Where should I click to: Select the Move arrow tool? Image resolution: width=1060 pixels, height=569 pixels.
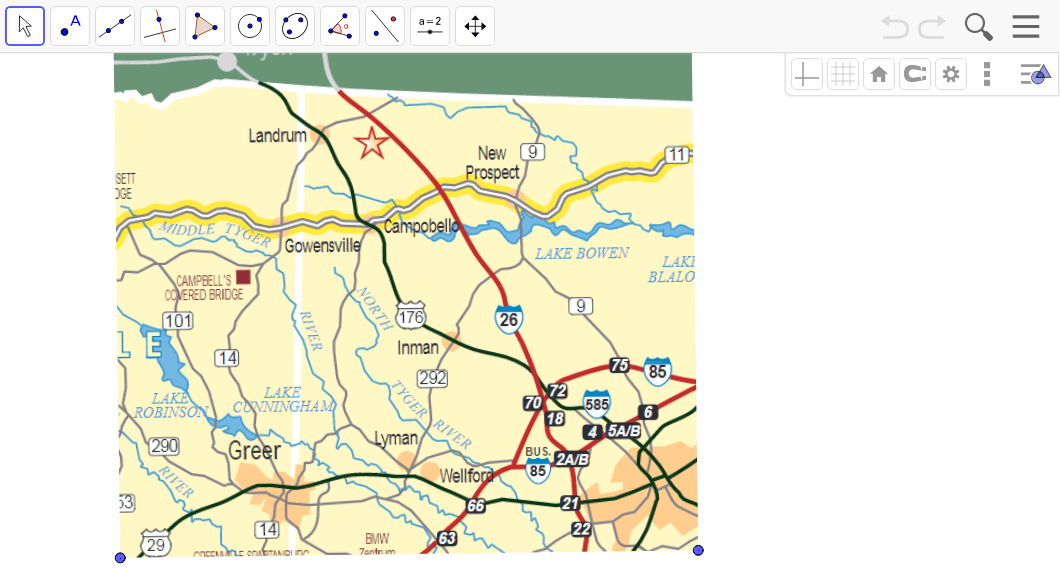[25, 26]
